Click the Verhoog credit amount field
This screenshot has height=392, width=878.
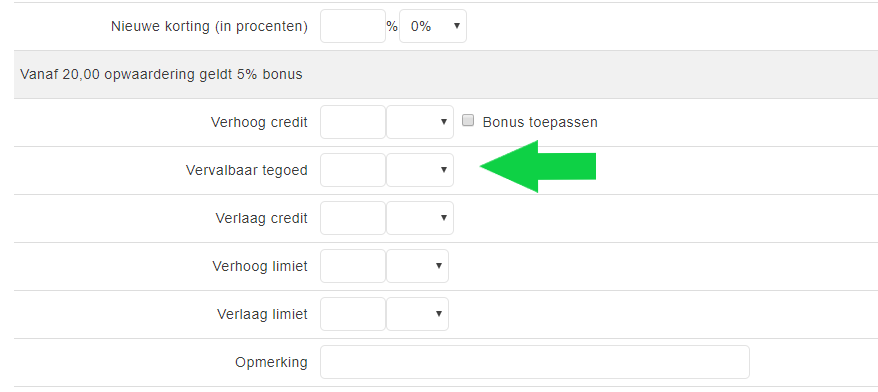point(353,122)
